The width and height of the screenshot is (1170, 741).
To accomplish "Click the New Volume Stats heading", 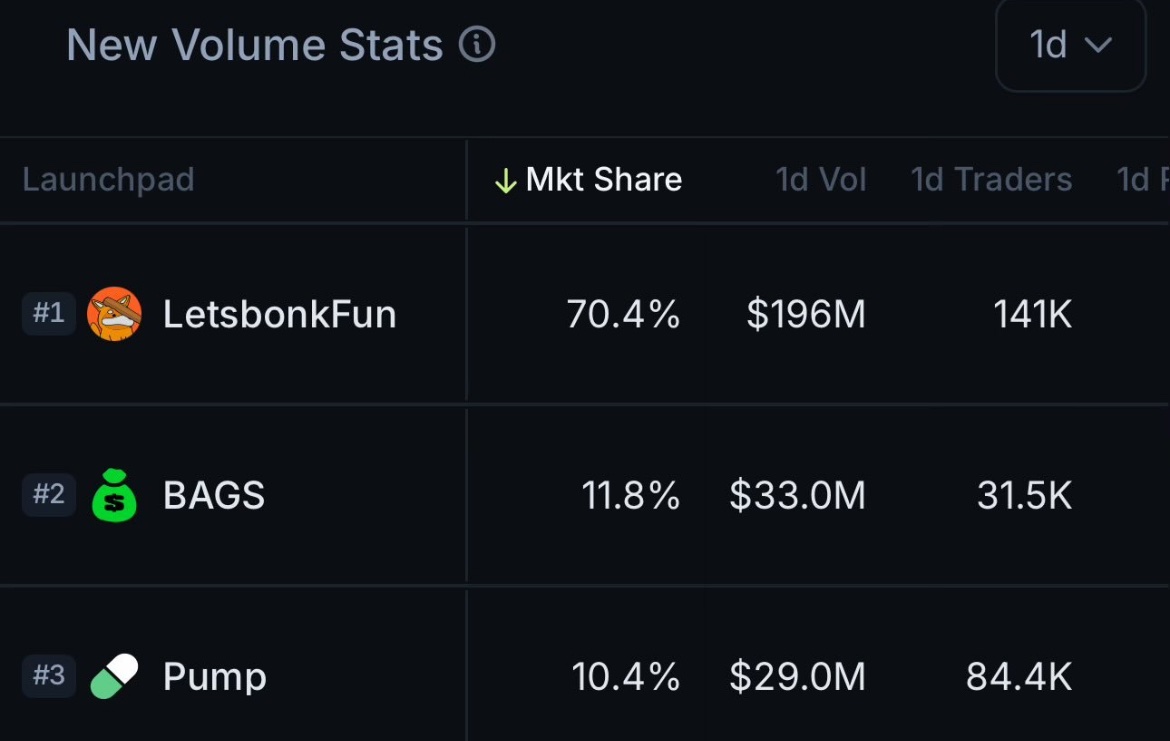I will 254,45.
